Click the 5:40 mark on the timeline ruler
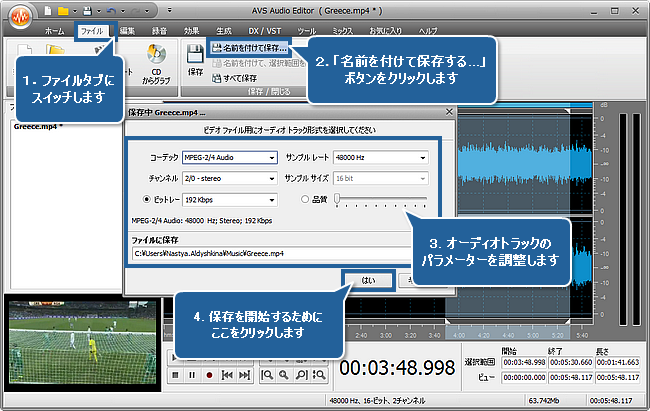Image resolution: width=650 pixels, height=411 pixels. pos(582,335)
